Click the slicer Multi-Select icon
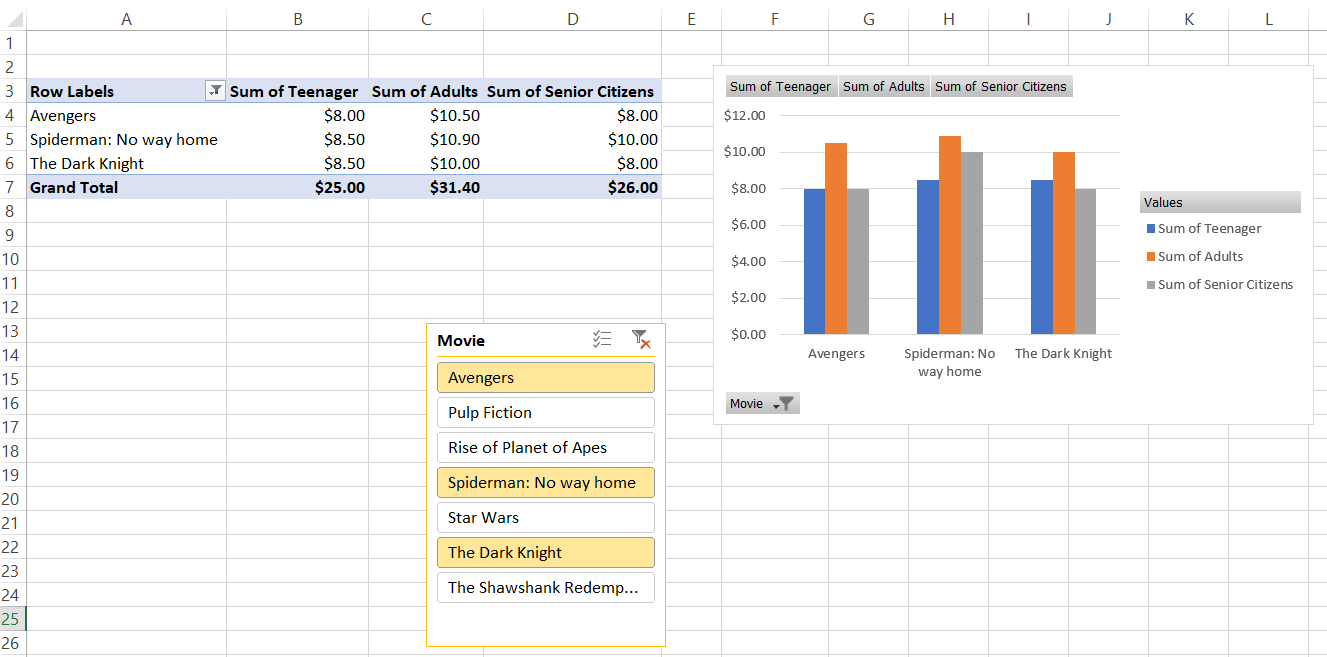Viewport: 1327px width, 657px height. [602, 340]
